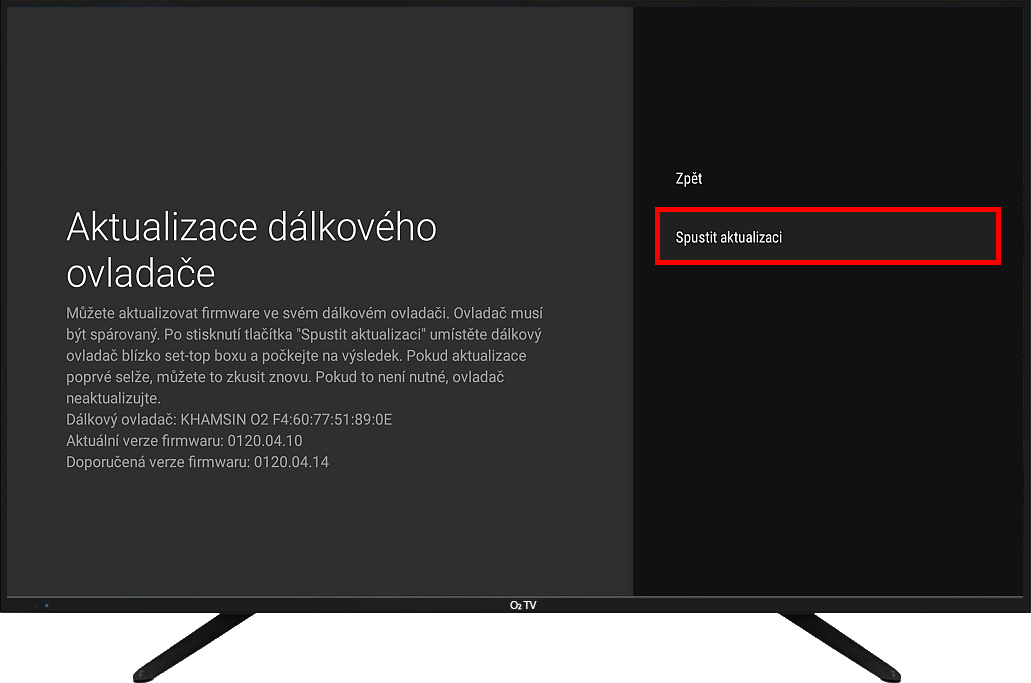Click recommended firmware number 0120.04.14
Image resolution: width=1031 pixels, height=683 pixels.
pos(291,462)
